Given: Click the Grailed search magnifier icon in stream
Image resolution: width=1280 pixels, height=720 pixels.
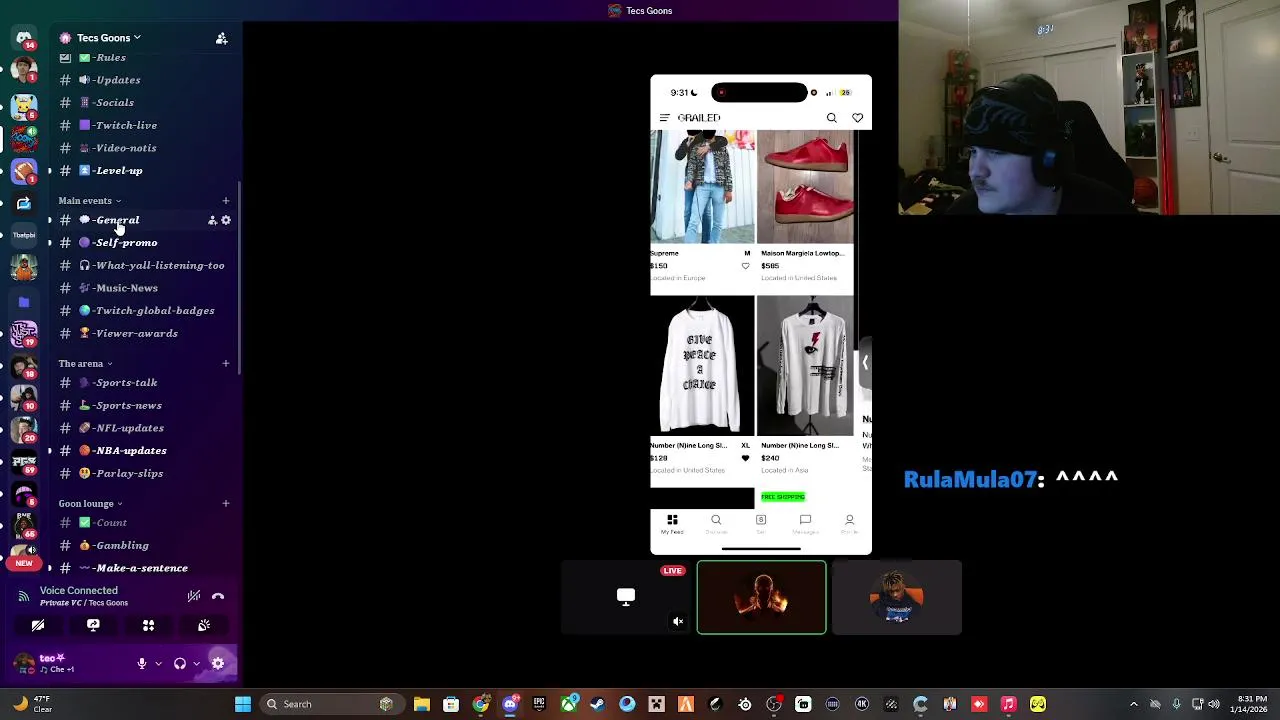Looking at the screenshot, I should [x=832, y=118].
